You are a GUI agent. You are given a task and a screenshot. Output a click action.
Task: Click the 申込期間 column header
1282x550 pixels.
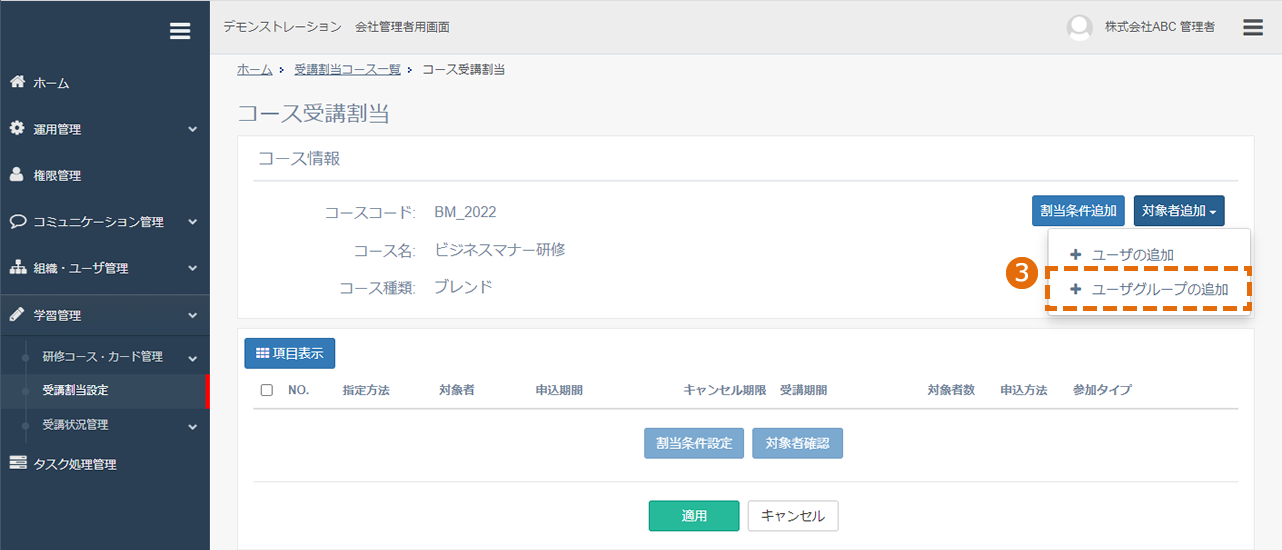(559, 390)
